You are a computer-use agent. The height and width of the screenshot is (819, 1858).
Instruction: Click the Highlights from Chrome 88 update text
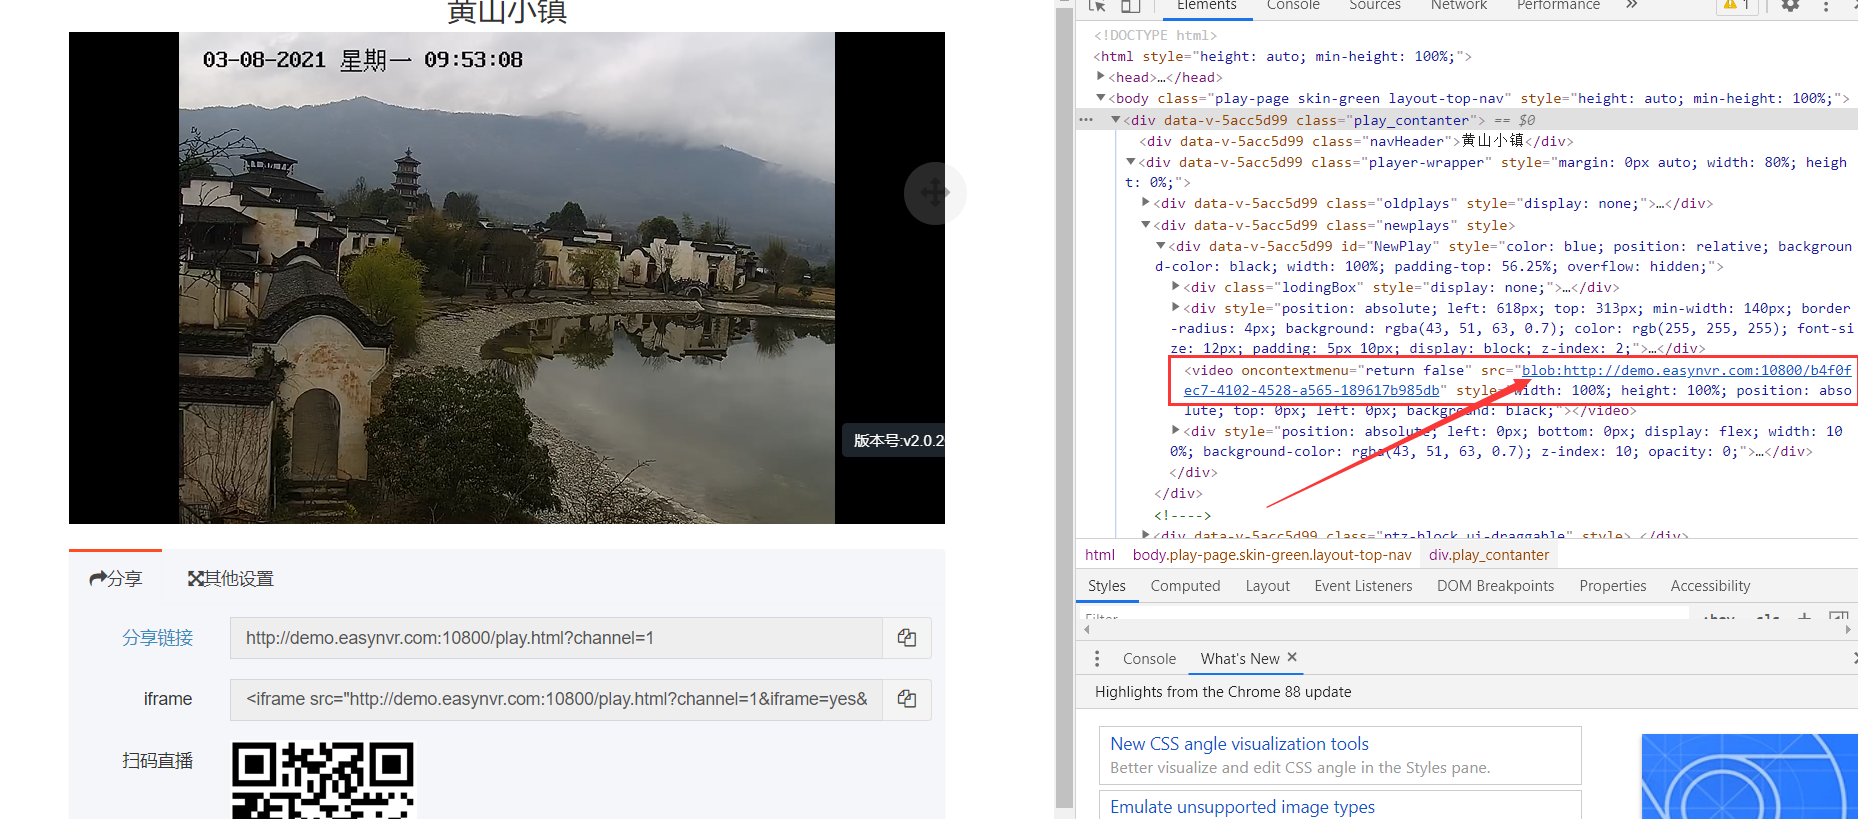pyautogui.click(x=1223, y=692)
